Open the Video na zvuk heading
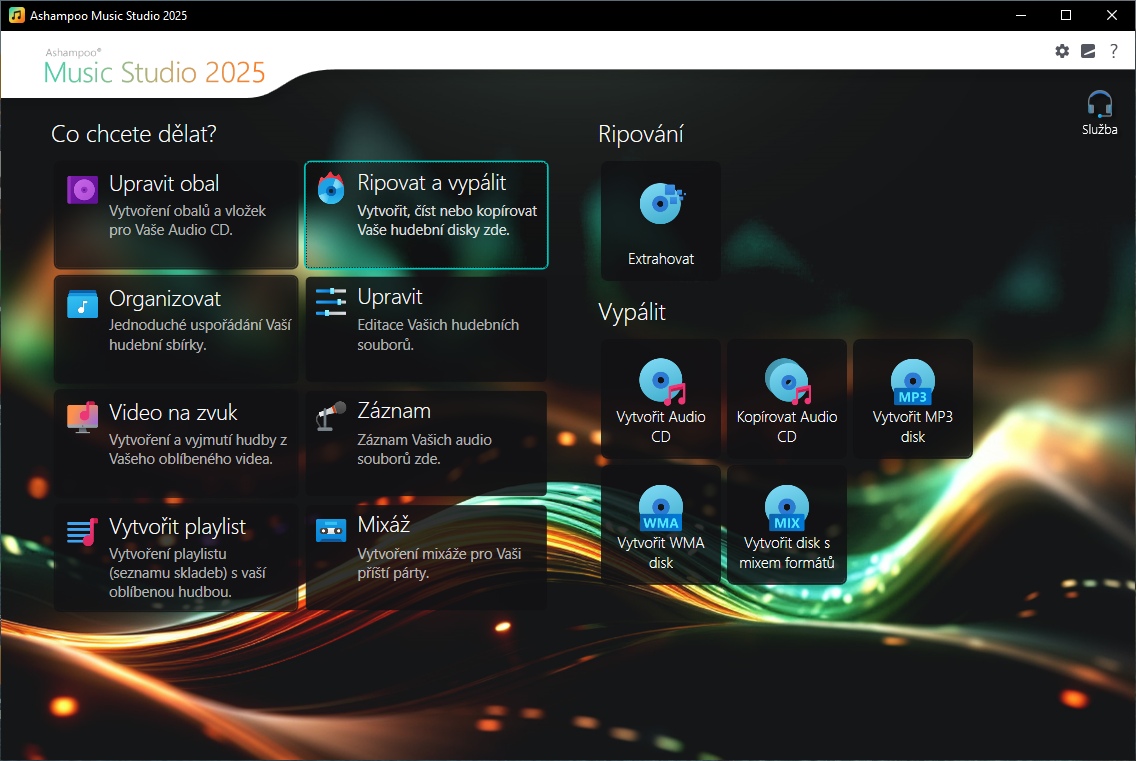Viewport: 1136px width, 761px height. [x=173, y=412]
